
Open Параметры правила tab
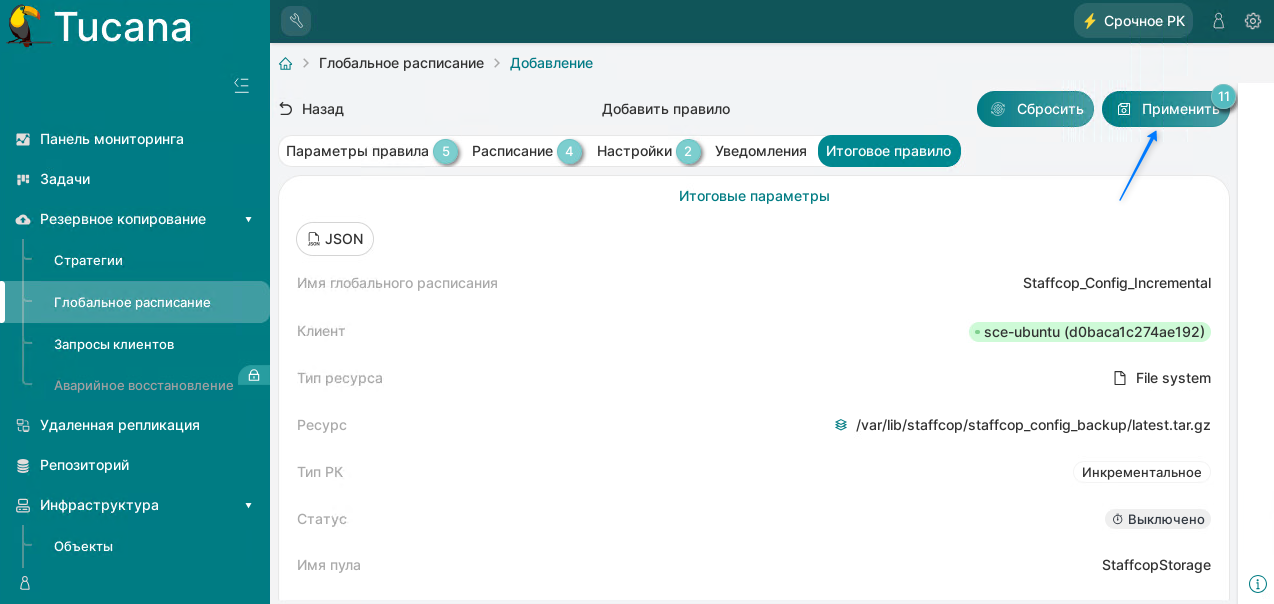pos(358,151)
